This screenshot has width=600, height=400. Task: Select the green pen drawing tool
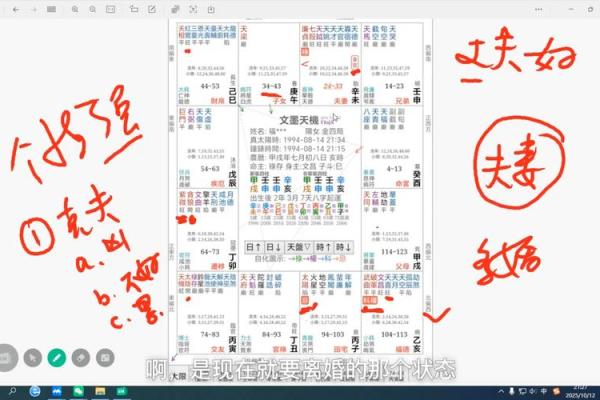point(57,358)
